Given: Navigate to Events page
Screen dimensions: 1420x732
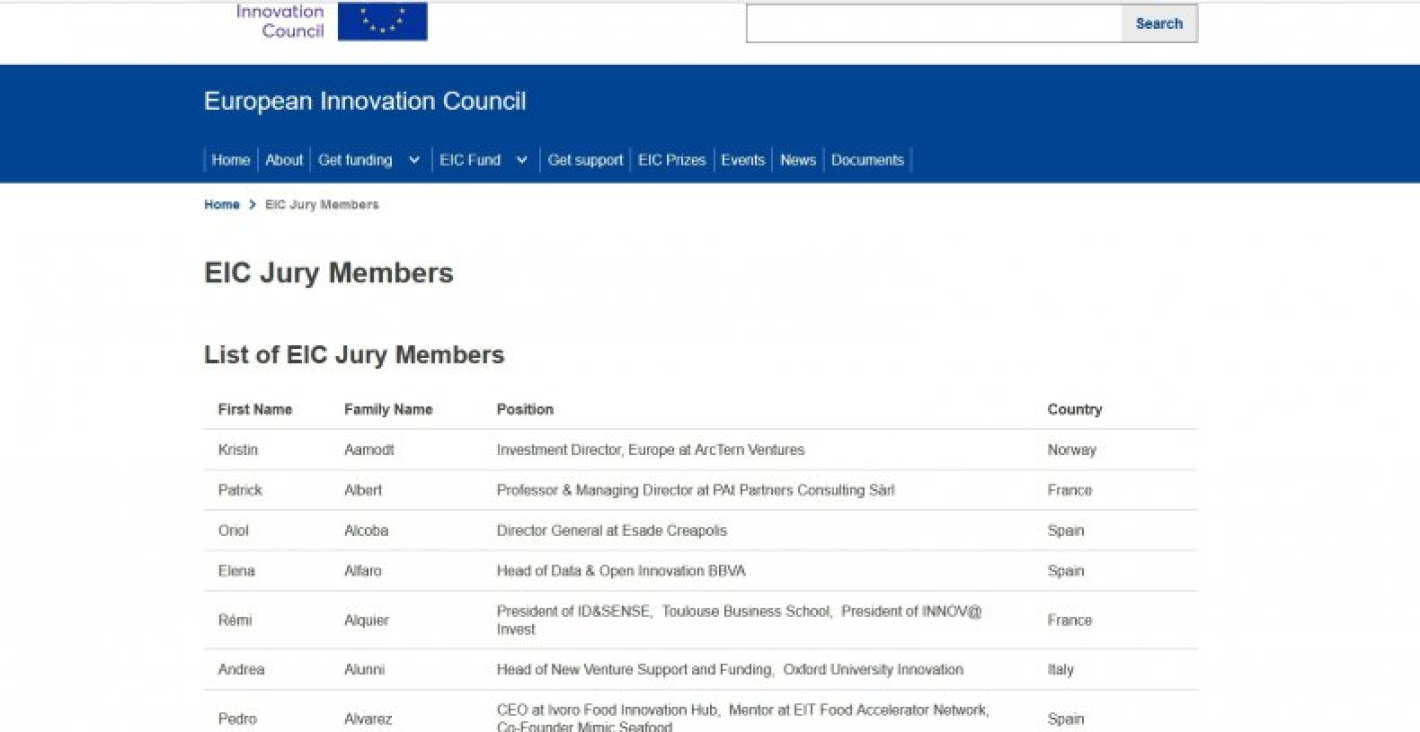Looking at the screenshot, I should click(x=743, y=160).
